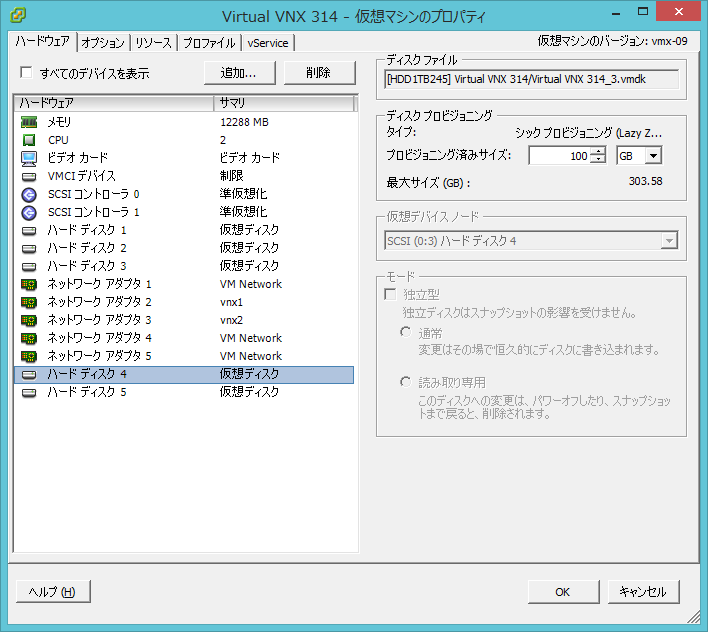
Task: Select ネットワーク アダプタ 3 NIC icon
Action: point(29,320)
